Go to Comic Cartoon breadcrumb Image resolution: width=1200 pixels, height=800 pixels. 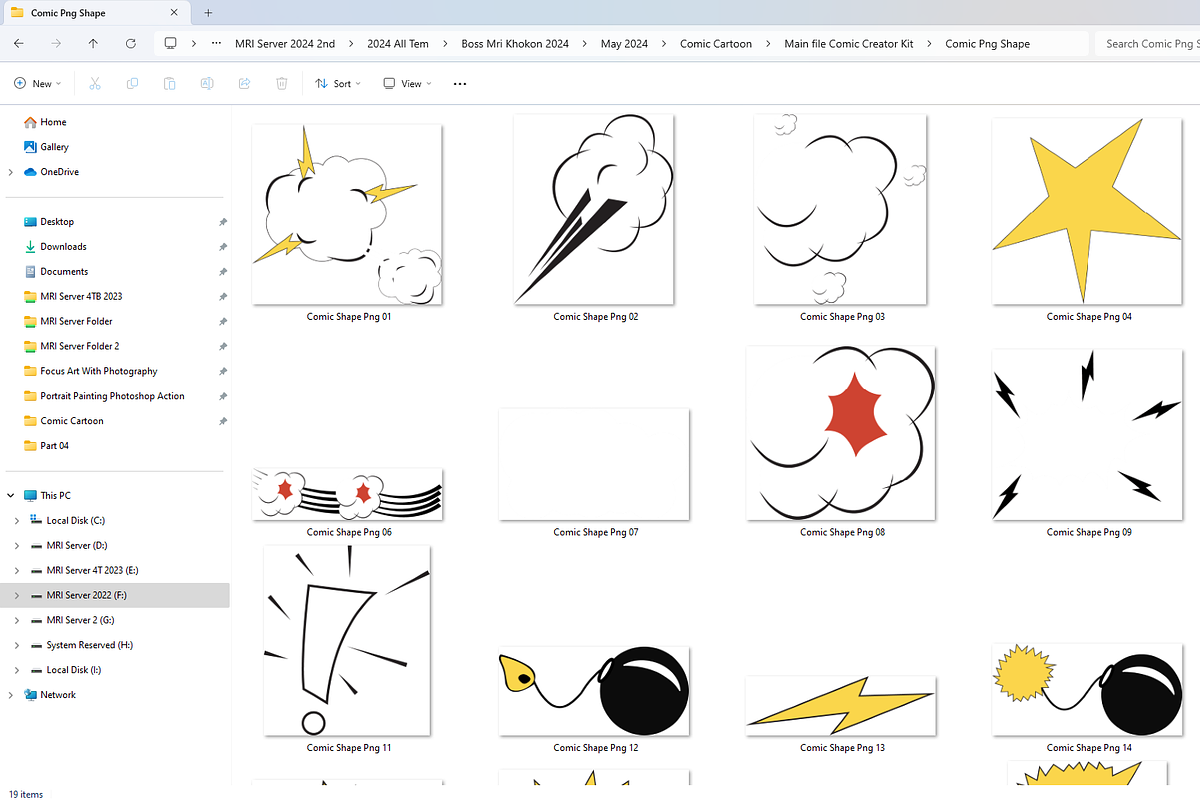coord(716,44)
